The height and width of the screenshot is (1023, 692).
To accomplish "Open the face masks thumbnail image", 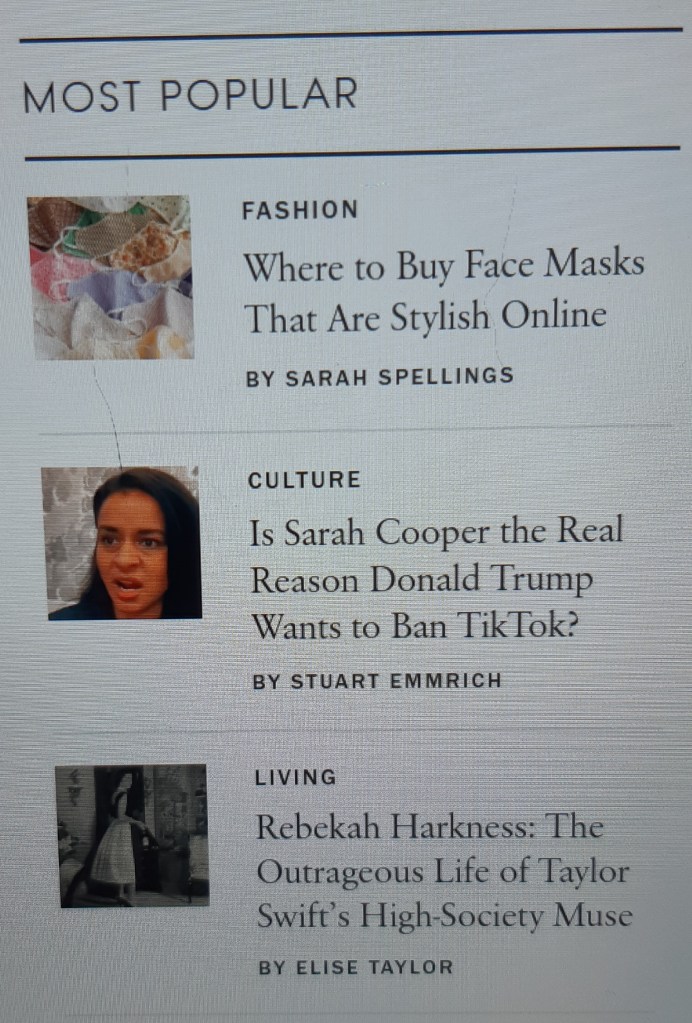I will pyautogui.click(x=111, y=277).
